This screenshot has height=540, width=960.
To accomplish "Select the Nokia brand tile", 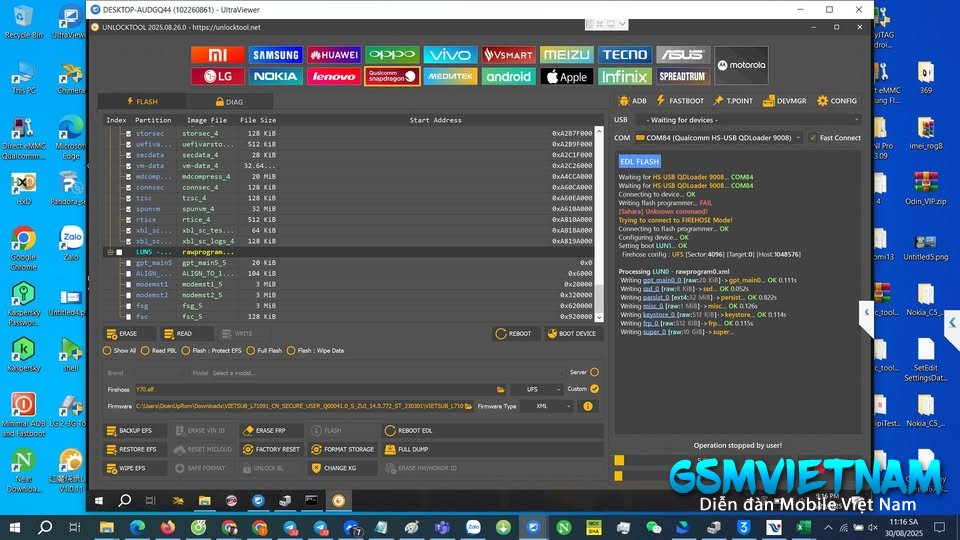I will tap(276, 77).
